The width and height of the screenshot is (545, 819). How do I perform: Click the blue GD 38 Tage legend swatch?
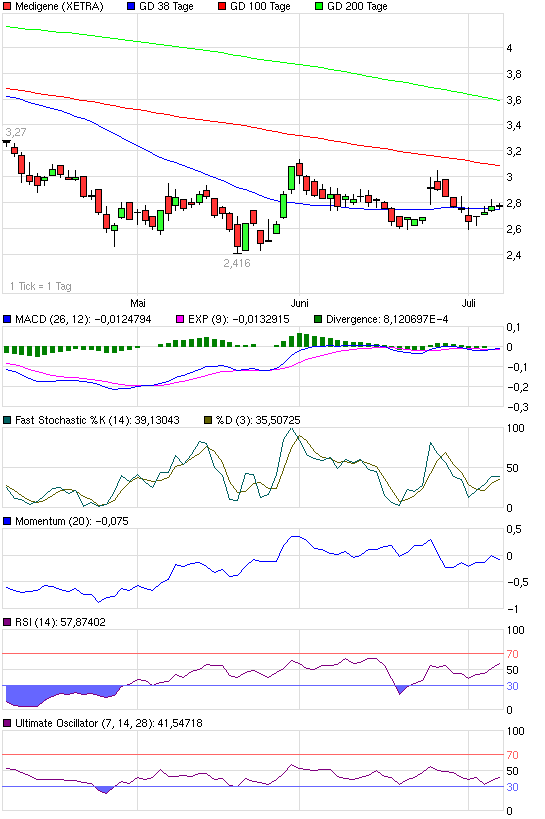point(131,6)
